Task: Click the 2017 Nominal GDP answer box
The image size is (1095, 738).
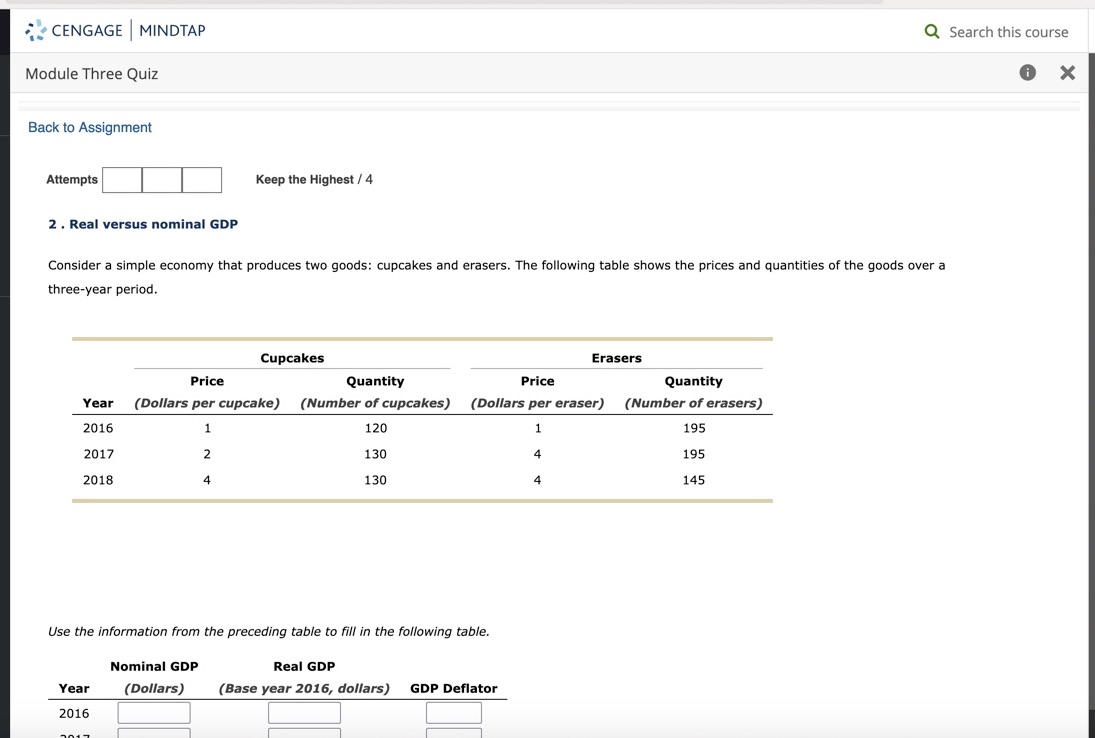Action: 153,735
